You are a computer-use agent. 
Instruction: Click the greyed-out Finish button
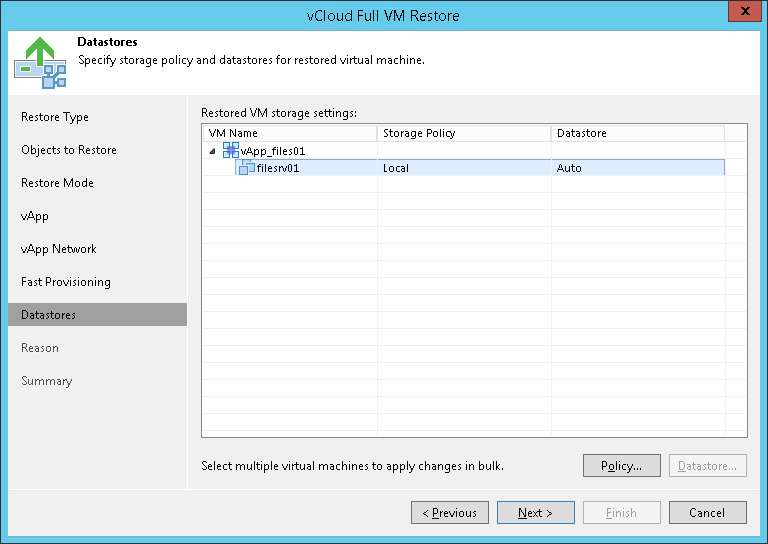click(622, 513)
